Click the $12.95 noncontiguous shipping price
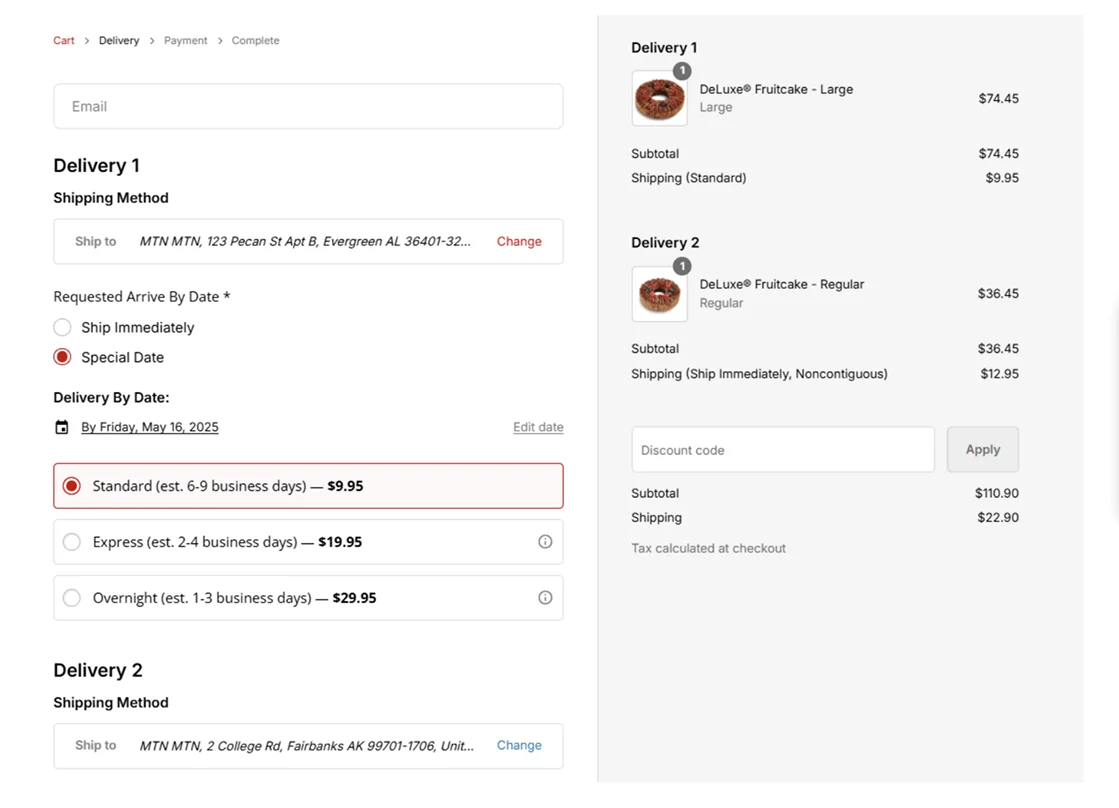Screen dimensions: 1119x808 pyautogui.click(x=999, y=374)
